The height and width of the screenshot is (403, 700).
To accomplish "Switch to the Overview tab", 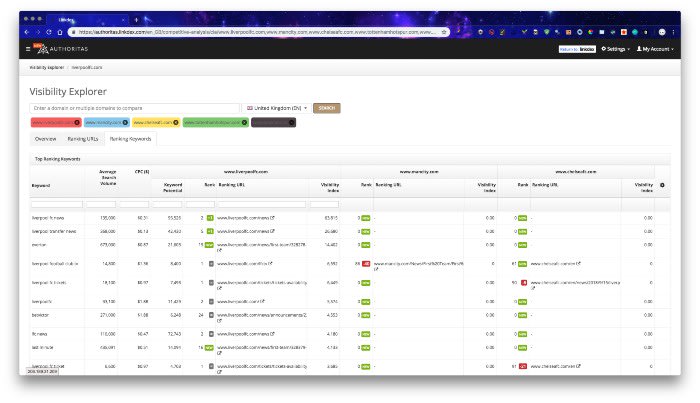I will (x=46, y=139).
